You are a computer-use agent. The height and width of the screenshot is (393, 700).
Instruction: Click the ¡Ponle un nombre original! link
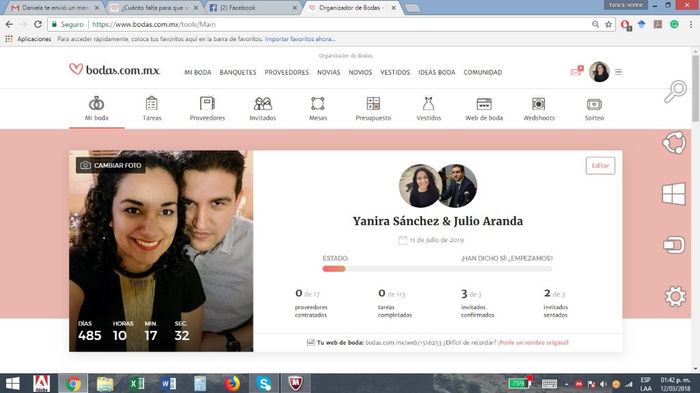pos(533,343)
